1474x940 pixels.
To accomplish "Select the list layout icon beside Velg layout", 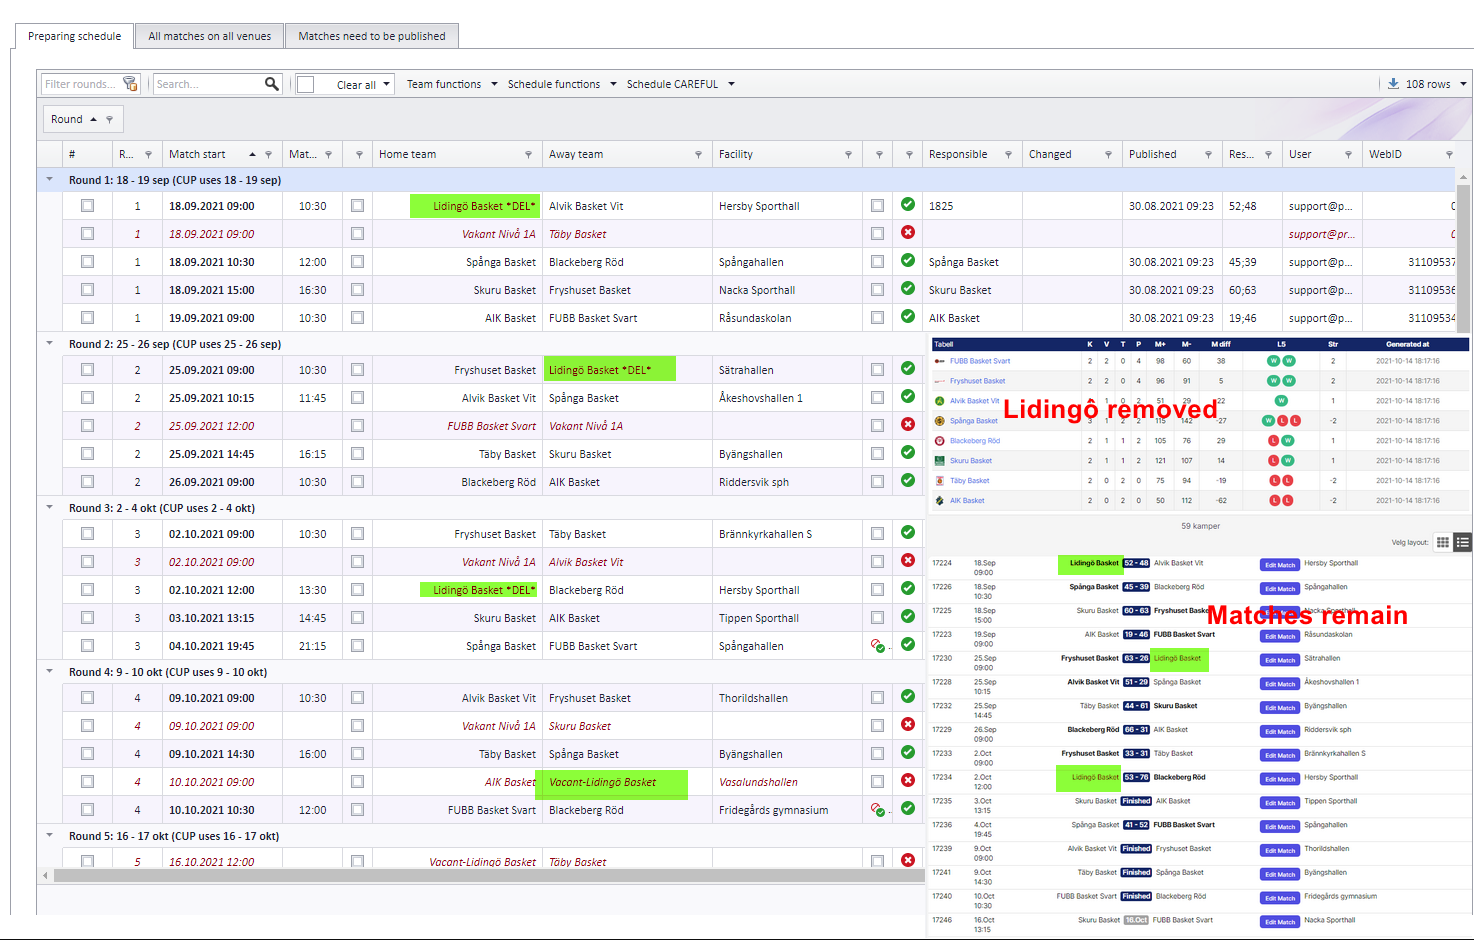I will pyautogui.click(x=1462, y=542).
